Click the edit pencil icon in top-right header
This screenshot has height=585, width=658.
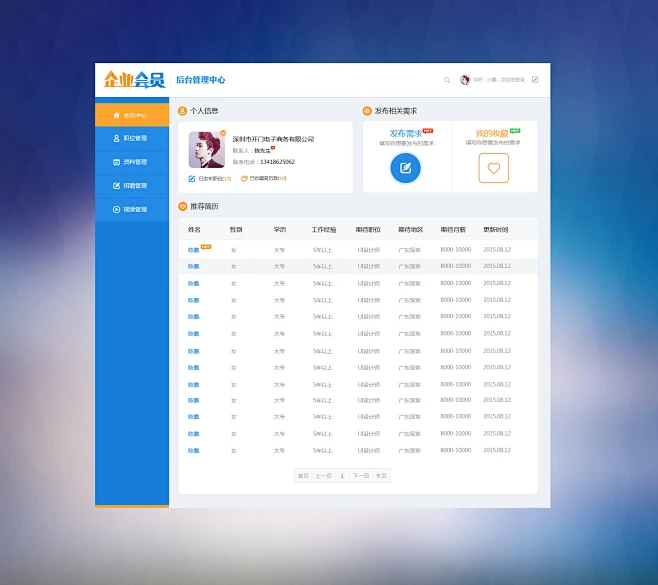(x=535, y=80)
